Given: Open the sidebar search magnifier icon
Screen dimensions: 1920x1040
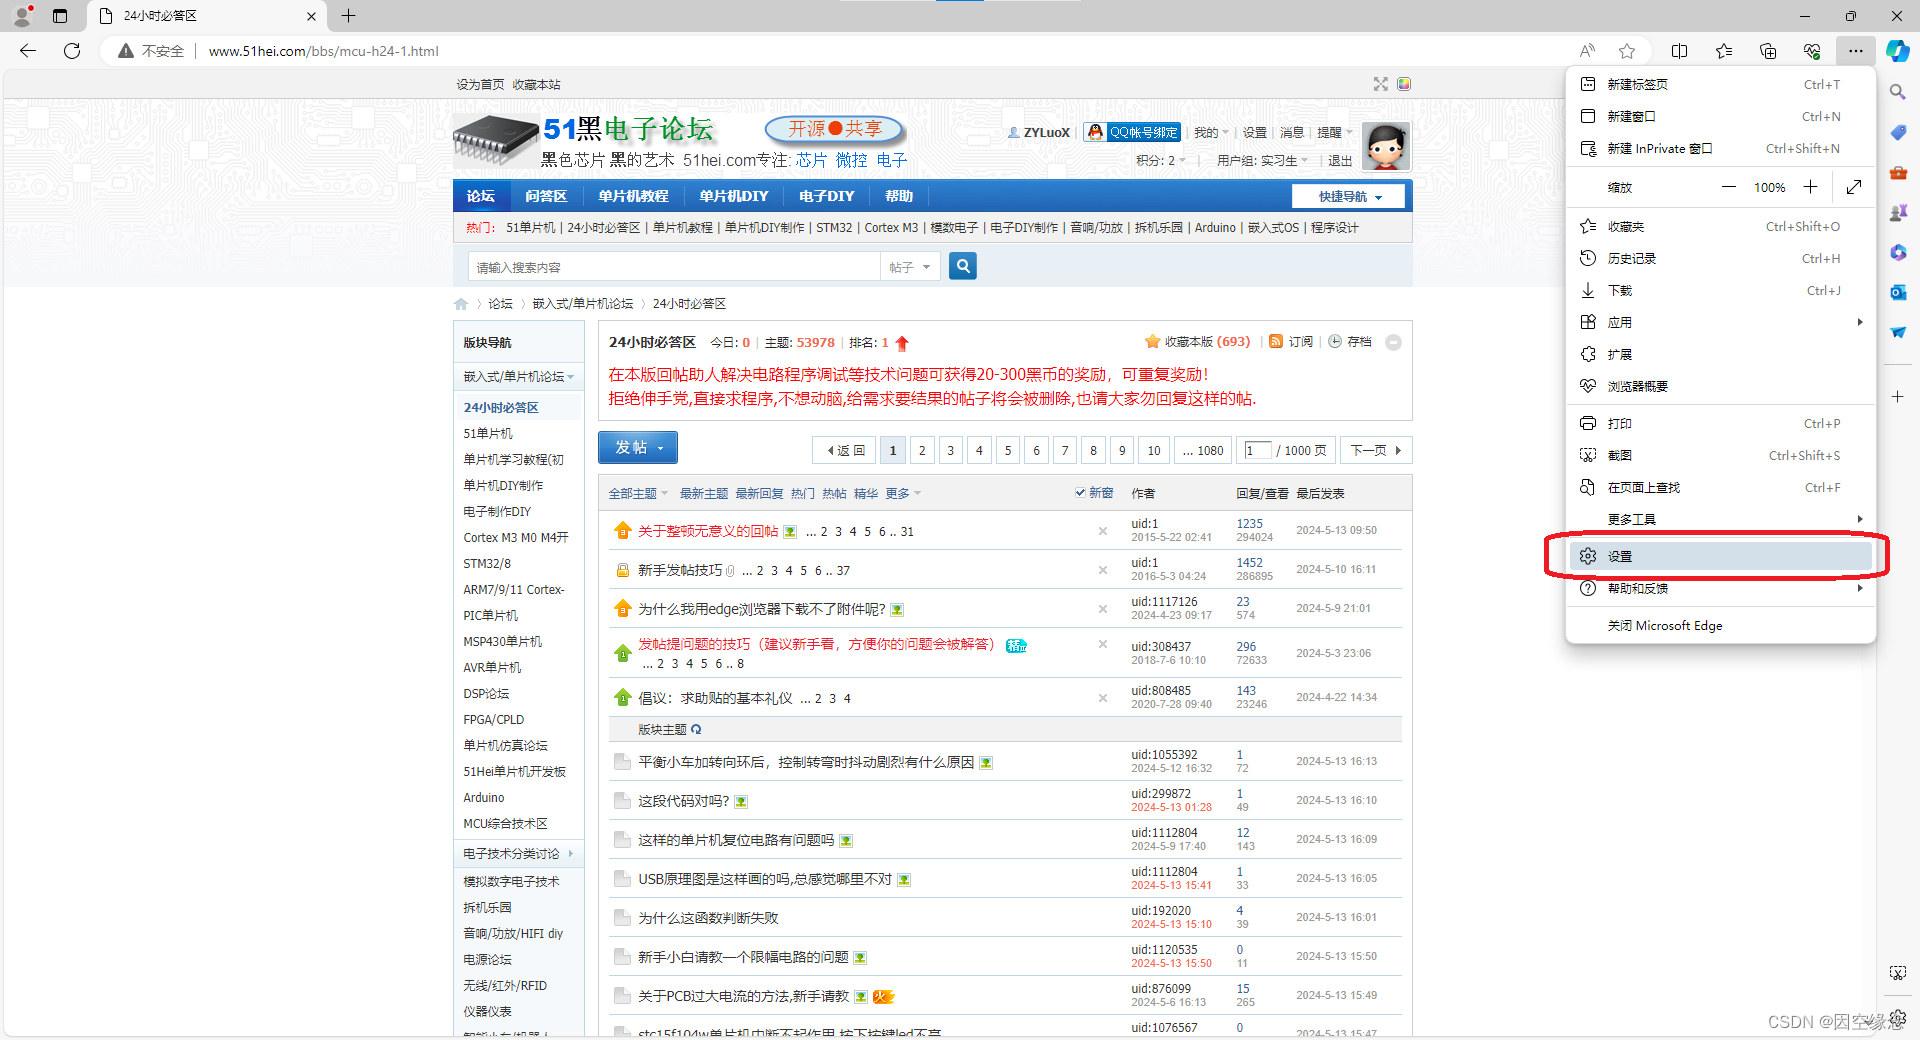Looking at the screenshot, I should pos(1897,92).
